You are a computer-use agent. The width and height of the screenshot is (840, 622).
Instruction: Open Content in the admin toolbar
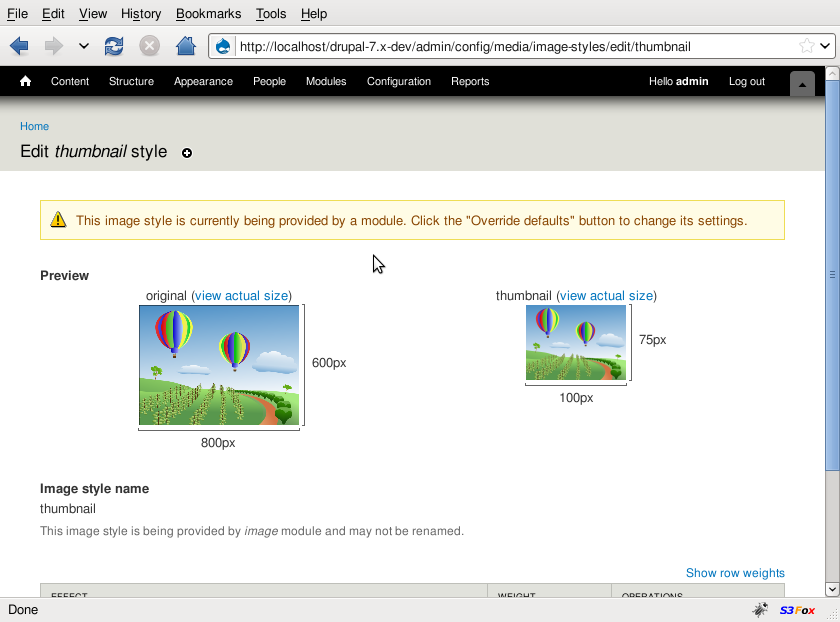tap(70, 81)
